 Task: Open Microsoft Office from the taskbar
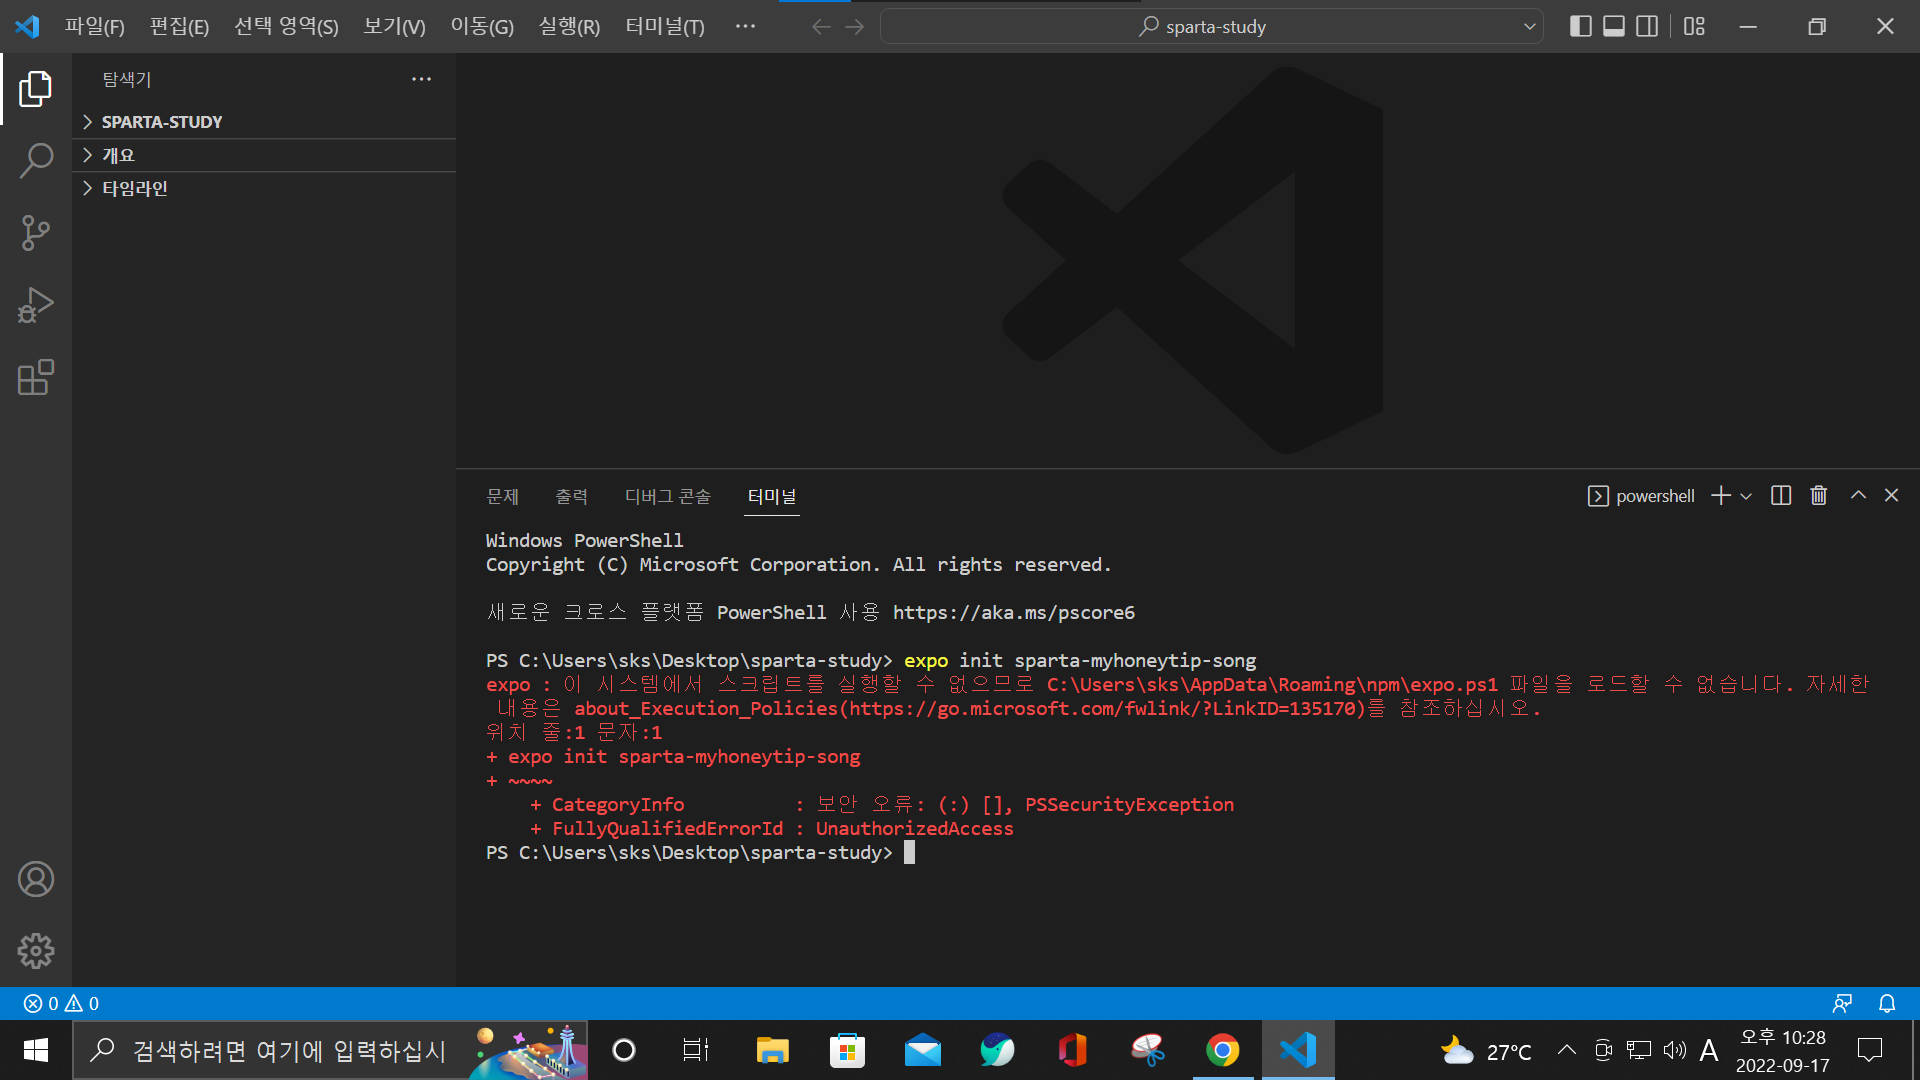[1072, 1050]
